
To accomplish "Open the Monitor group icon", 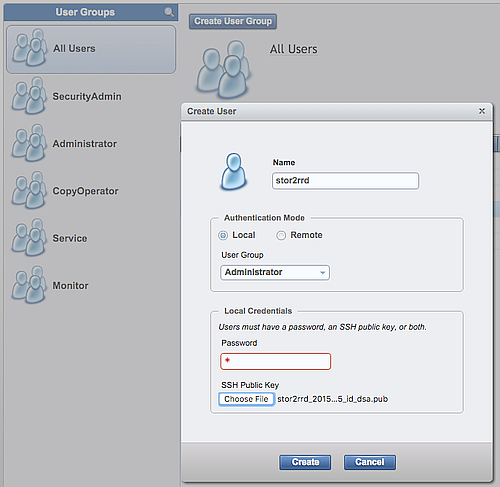I will pyautogui.click(x=29, y=285).
